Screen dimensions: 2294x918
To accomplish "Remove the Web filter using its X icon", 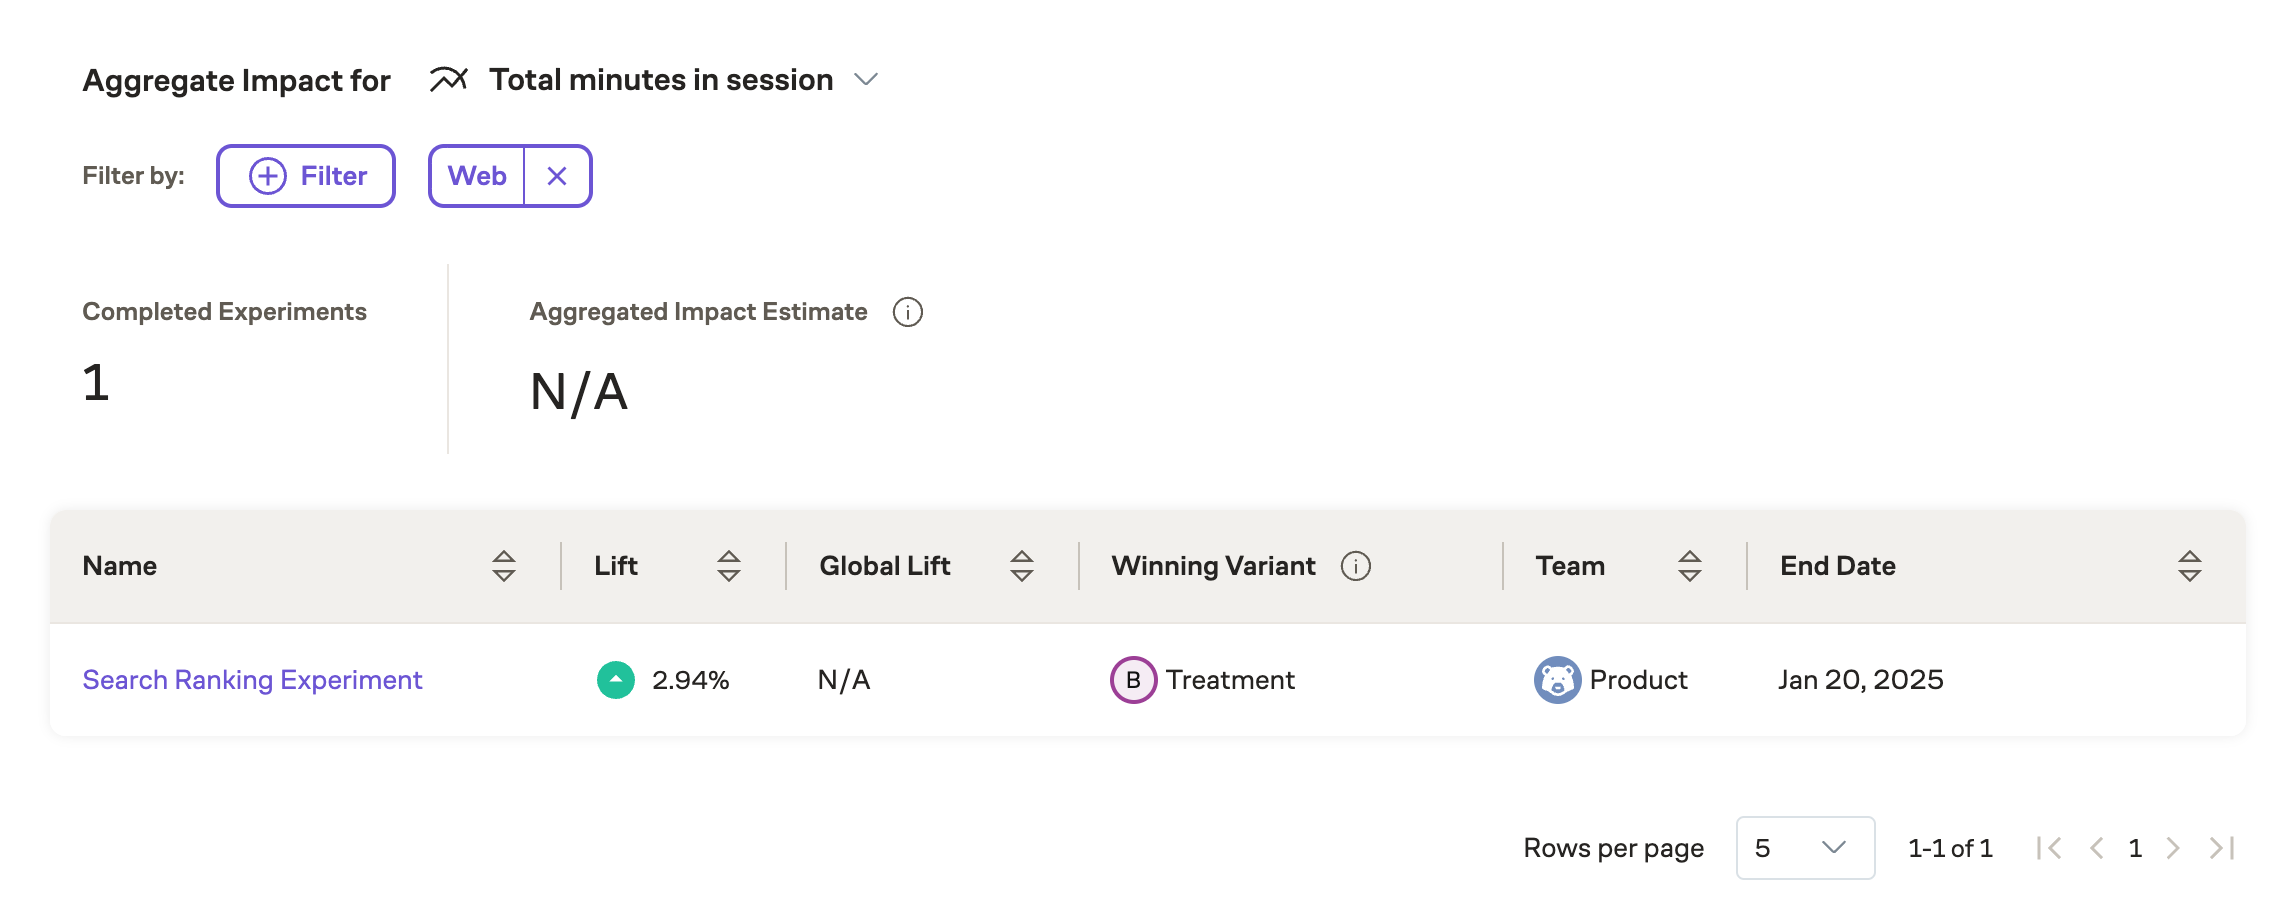I will (557, 175).
